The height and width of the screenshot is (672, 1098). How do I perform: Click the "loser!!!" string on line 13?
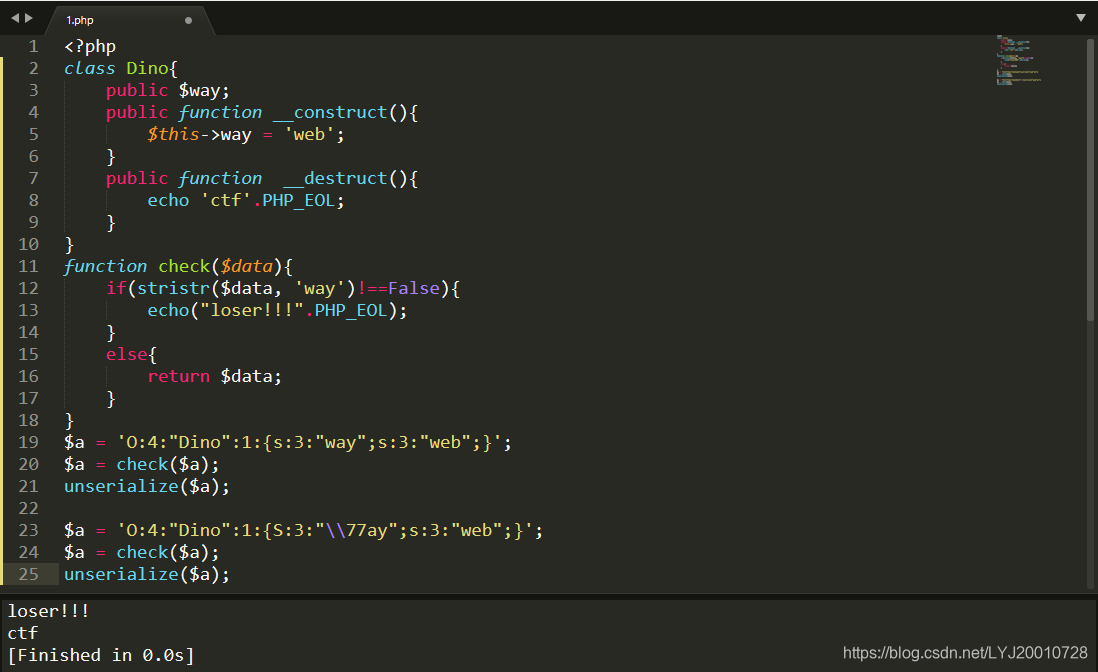pyautogui.click(x=252, y=310)
